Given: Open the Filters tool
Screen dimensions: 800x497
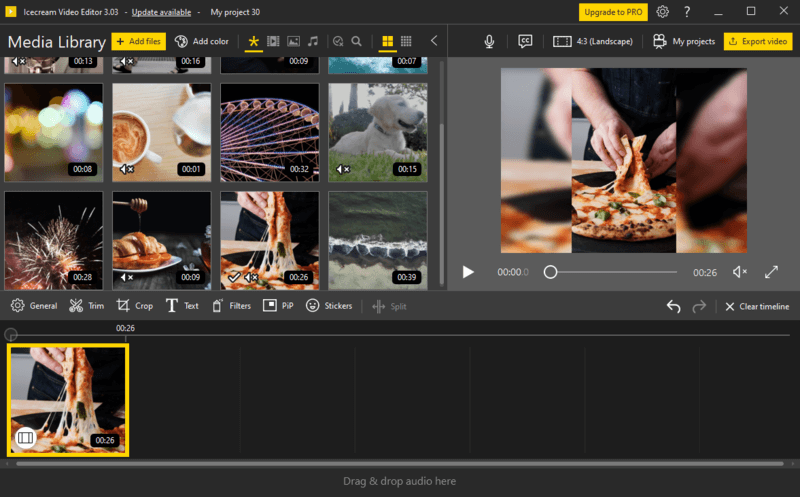Looking at the screenshot, I should point(231,306).
